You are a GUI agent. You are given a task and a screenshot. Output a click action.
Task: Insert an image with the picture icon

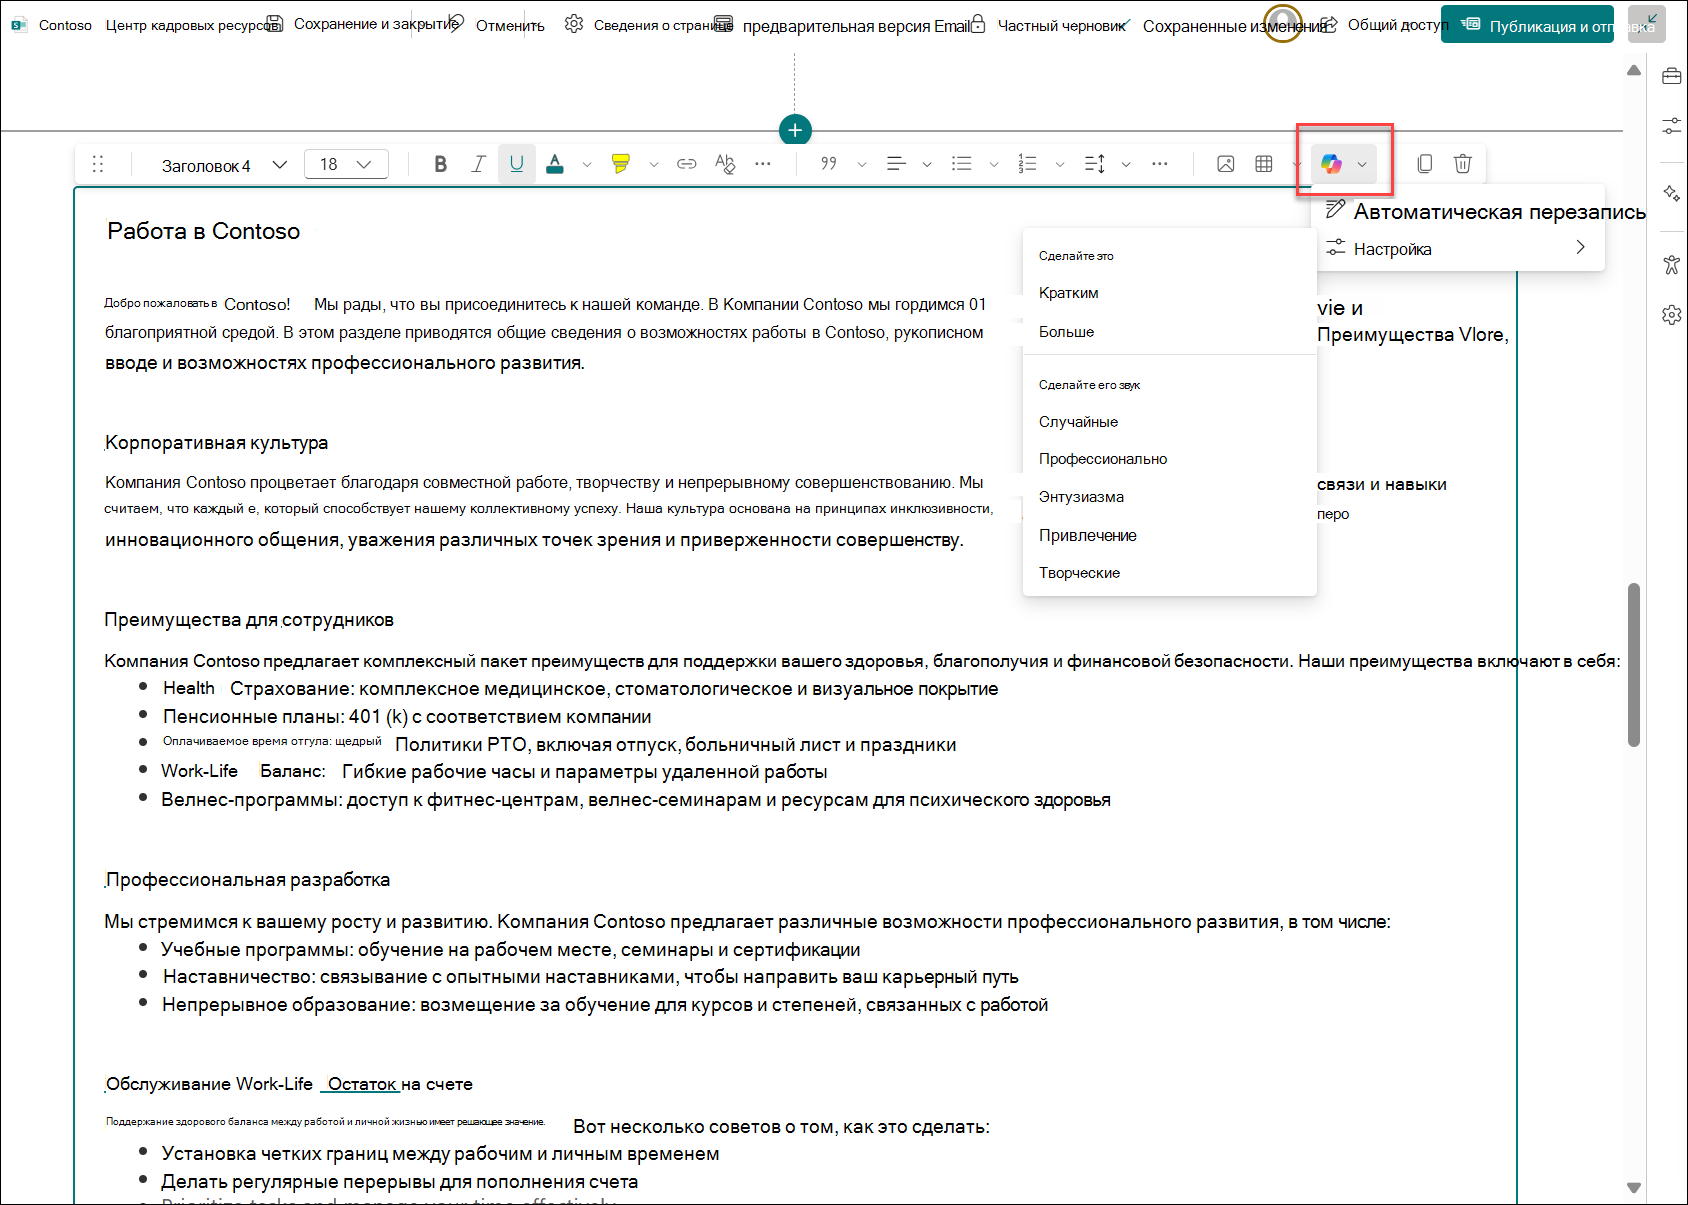click(1226, 164)
